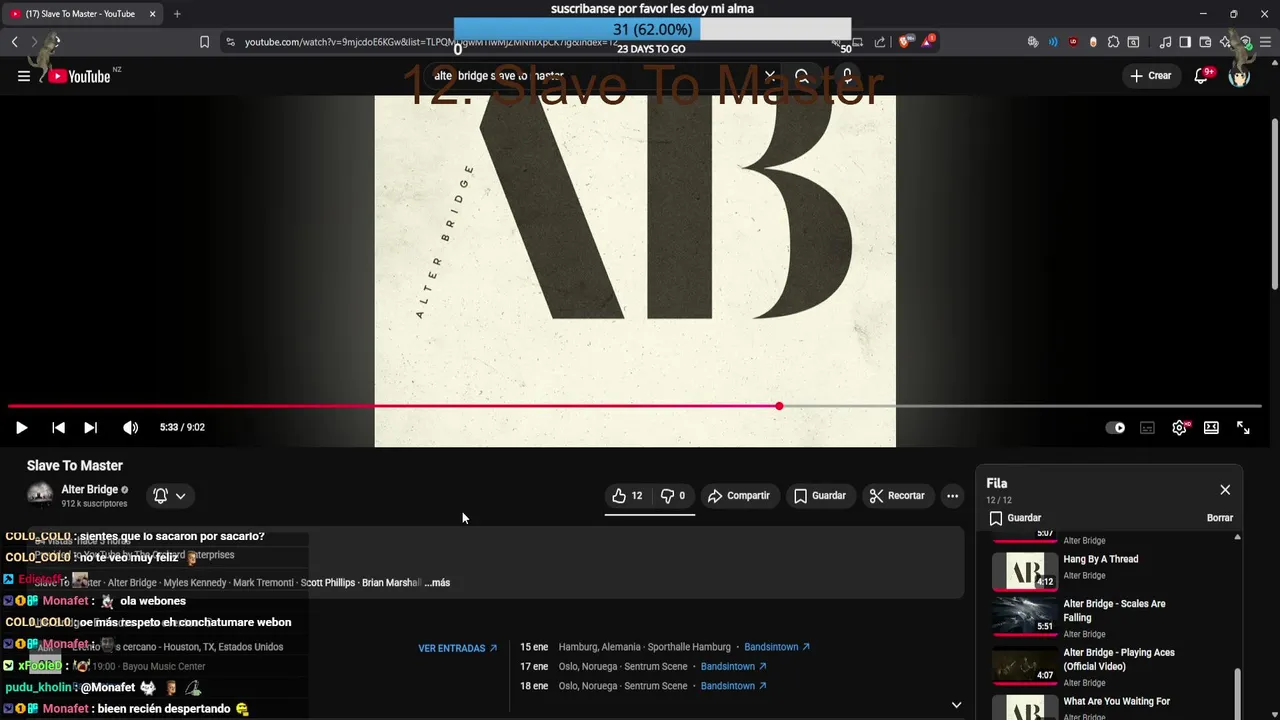Image resolution: width=1280 pixels, height=720 pixels.
Task: Open the account avatar menu
Action: (x=1239, y=76)
